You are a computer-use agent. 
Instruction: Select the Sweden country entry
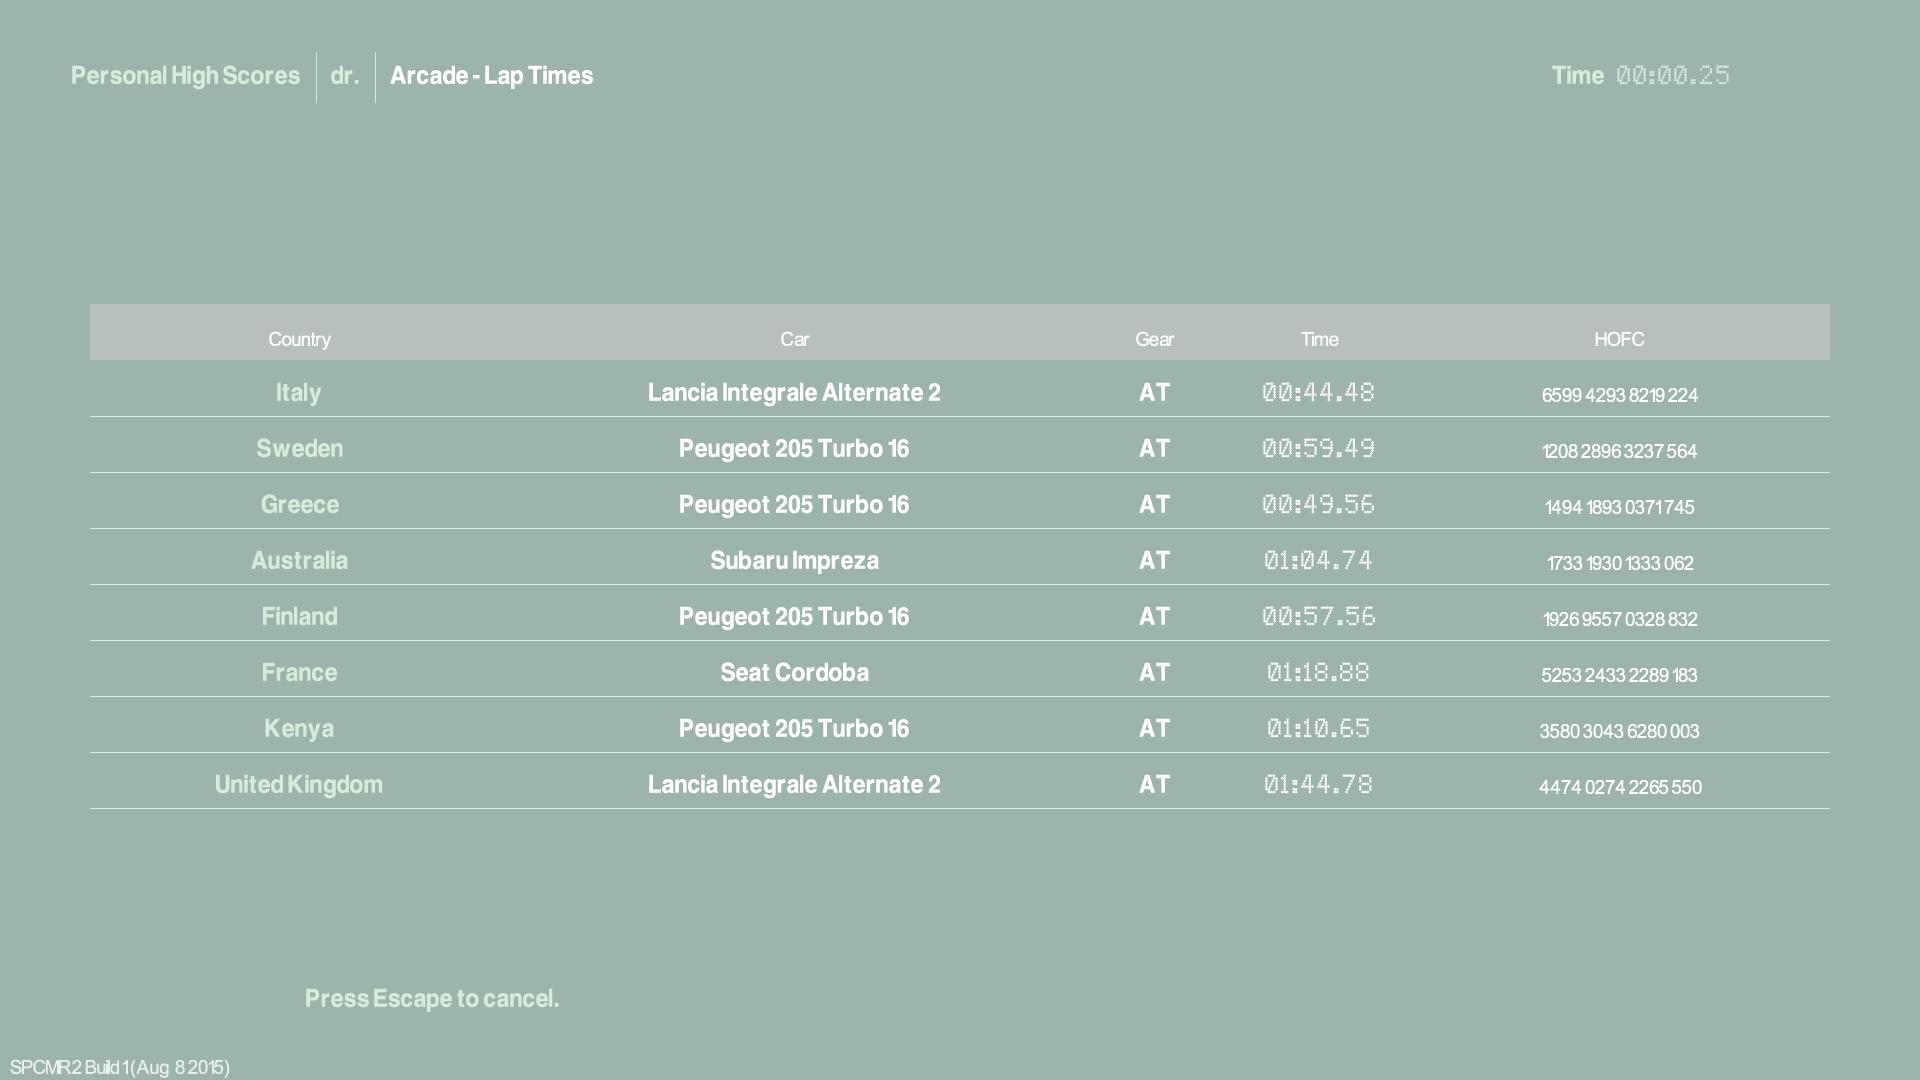299,448
